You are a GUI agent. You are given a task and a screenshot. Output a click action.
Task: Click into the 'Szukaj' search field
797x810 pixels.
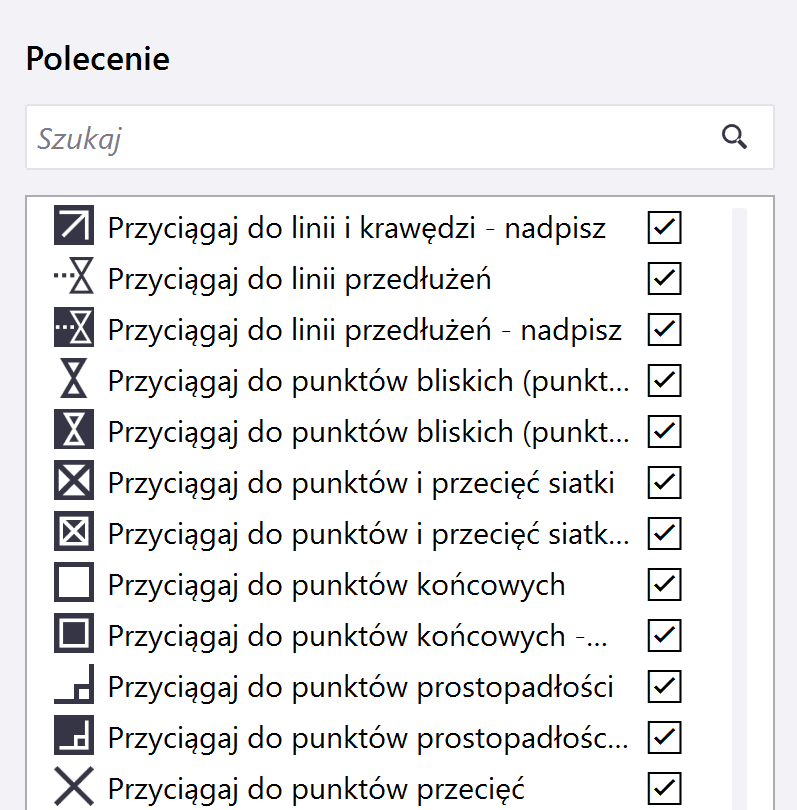pos(370,138)
